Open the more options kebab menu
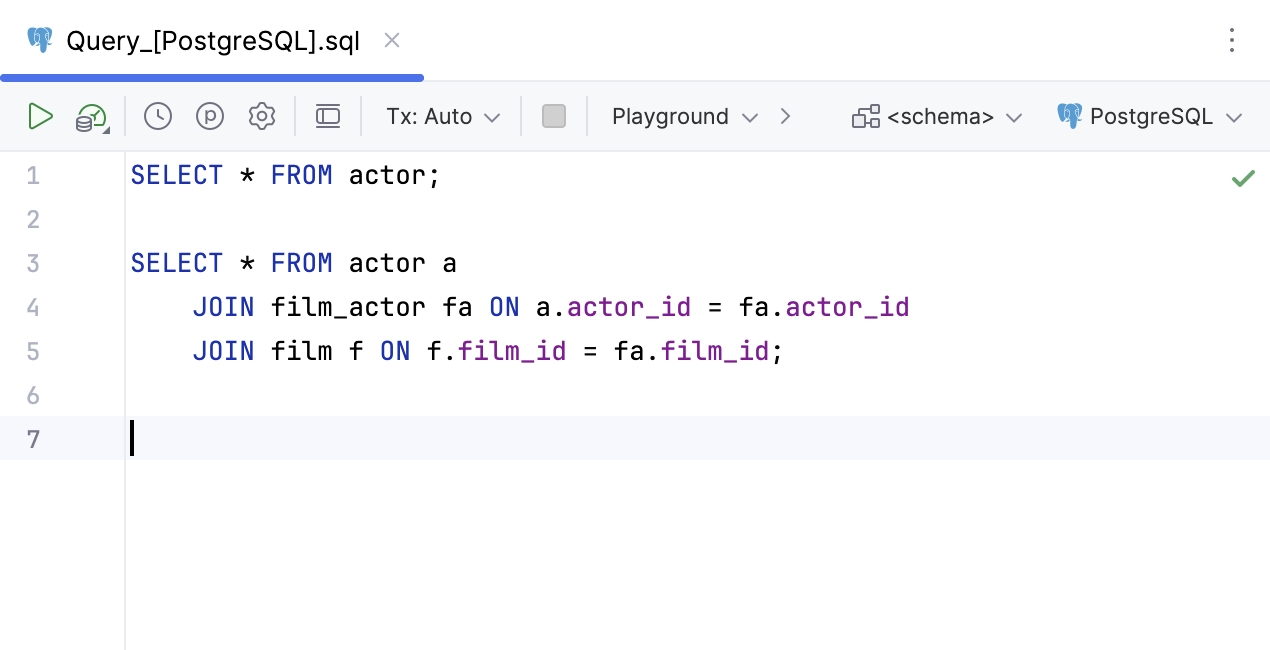This screenshot has width=1270, height=650. 1232,40
